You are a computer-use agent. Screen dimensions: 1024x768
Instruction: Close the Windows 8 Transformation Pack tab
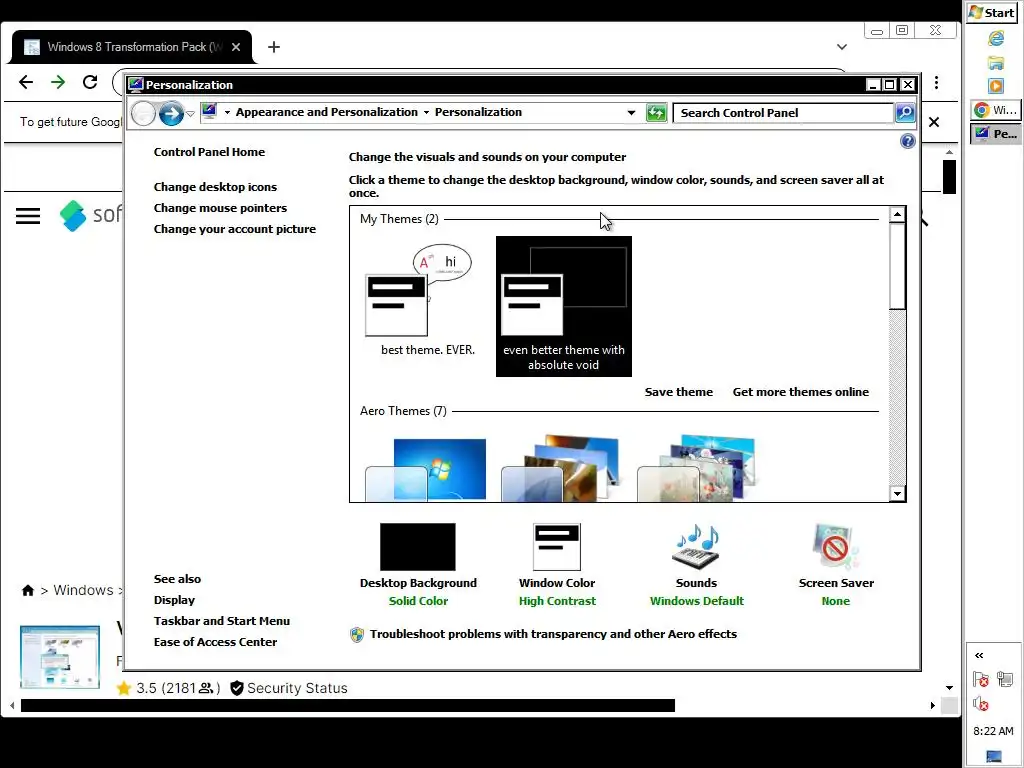(236, 47)
